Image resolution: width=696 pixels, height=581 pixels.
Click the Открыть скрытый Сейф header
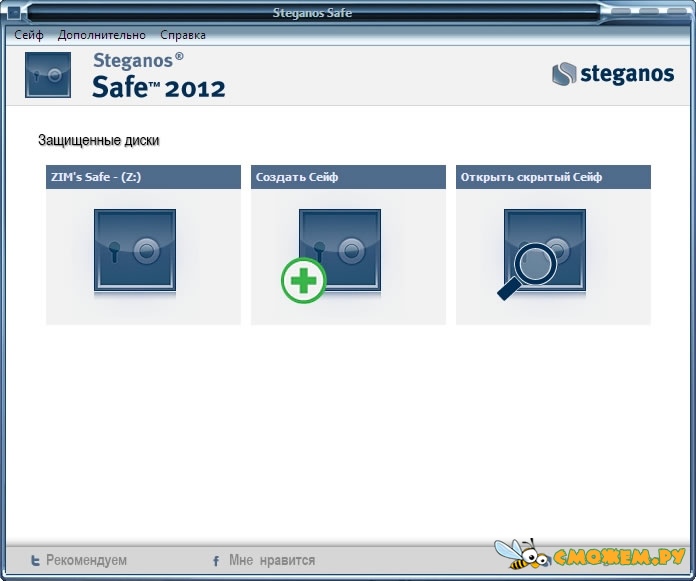(x=554, y=177)
